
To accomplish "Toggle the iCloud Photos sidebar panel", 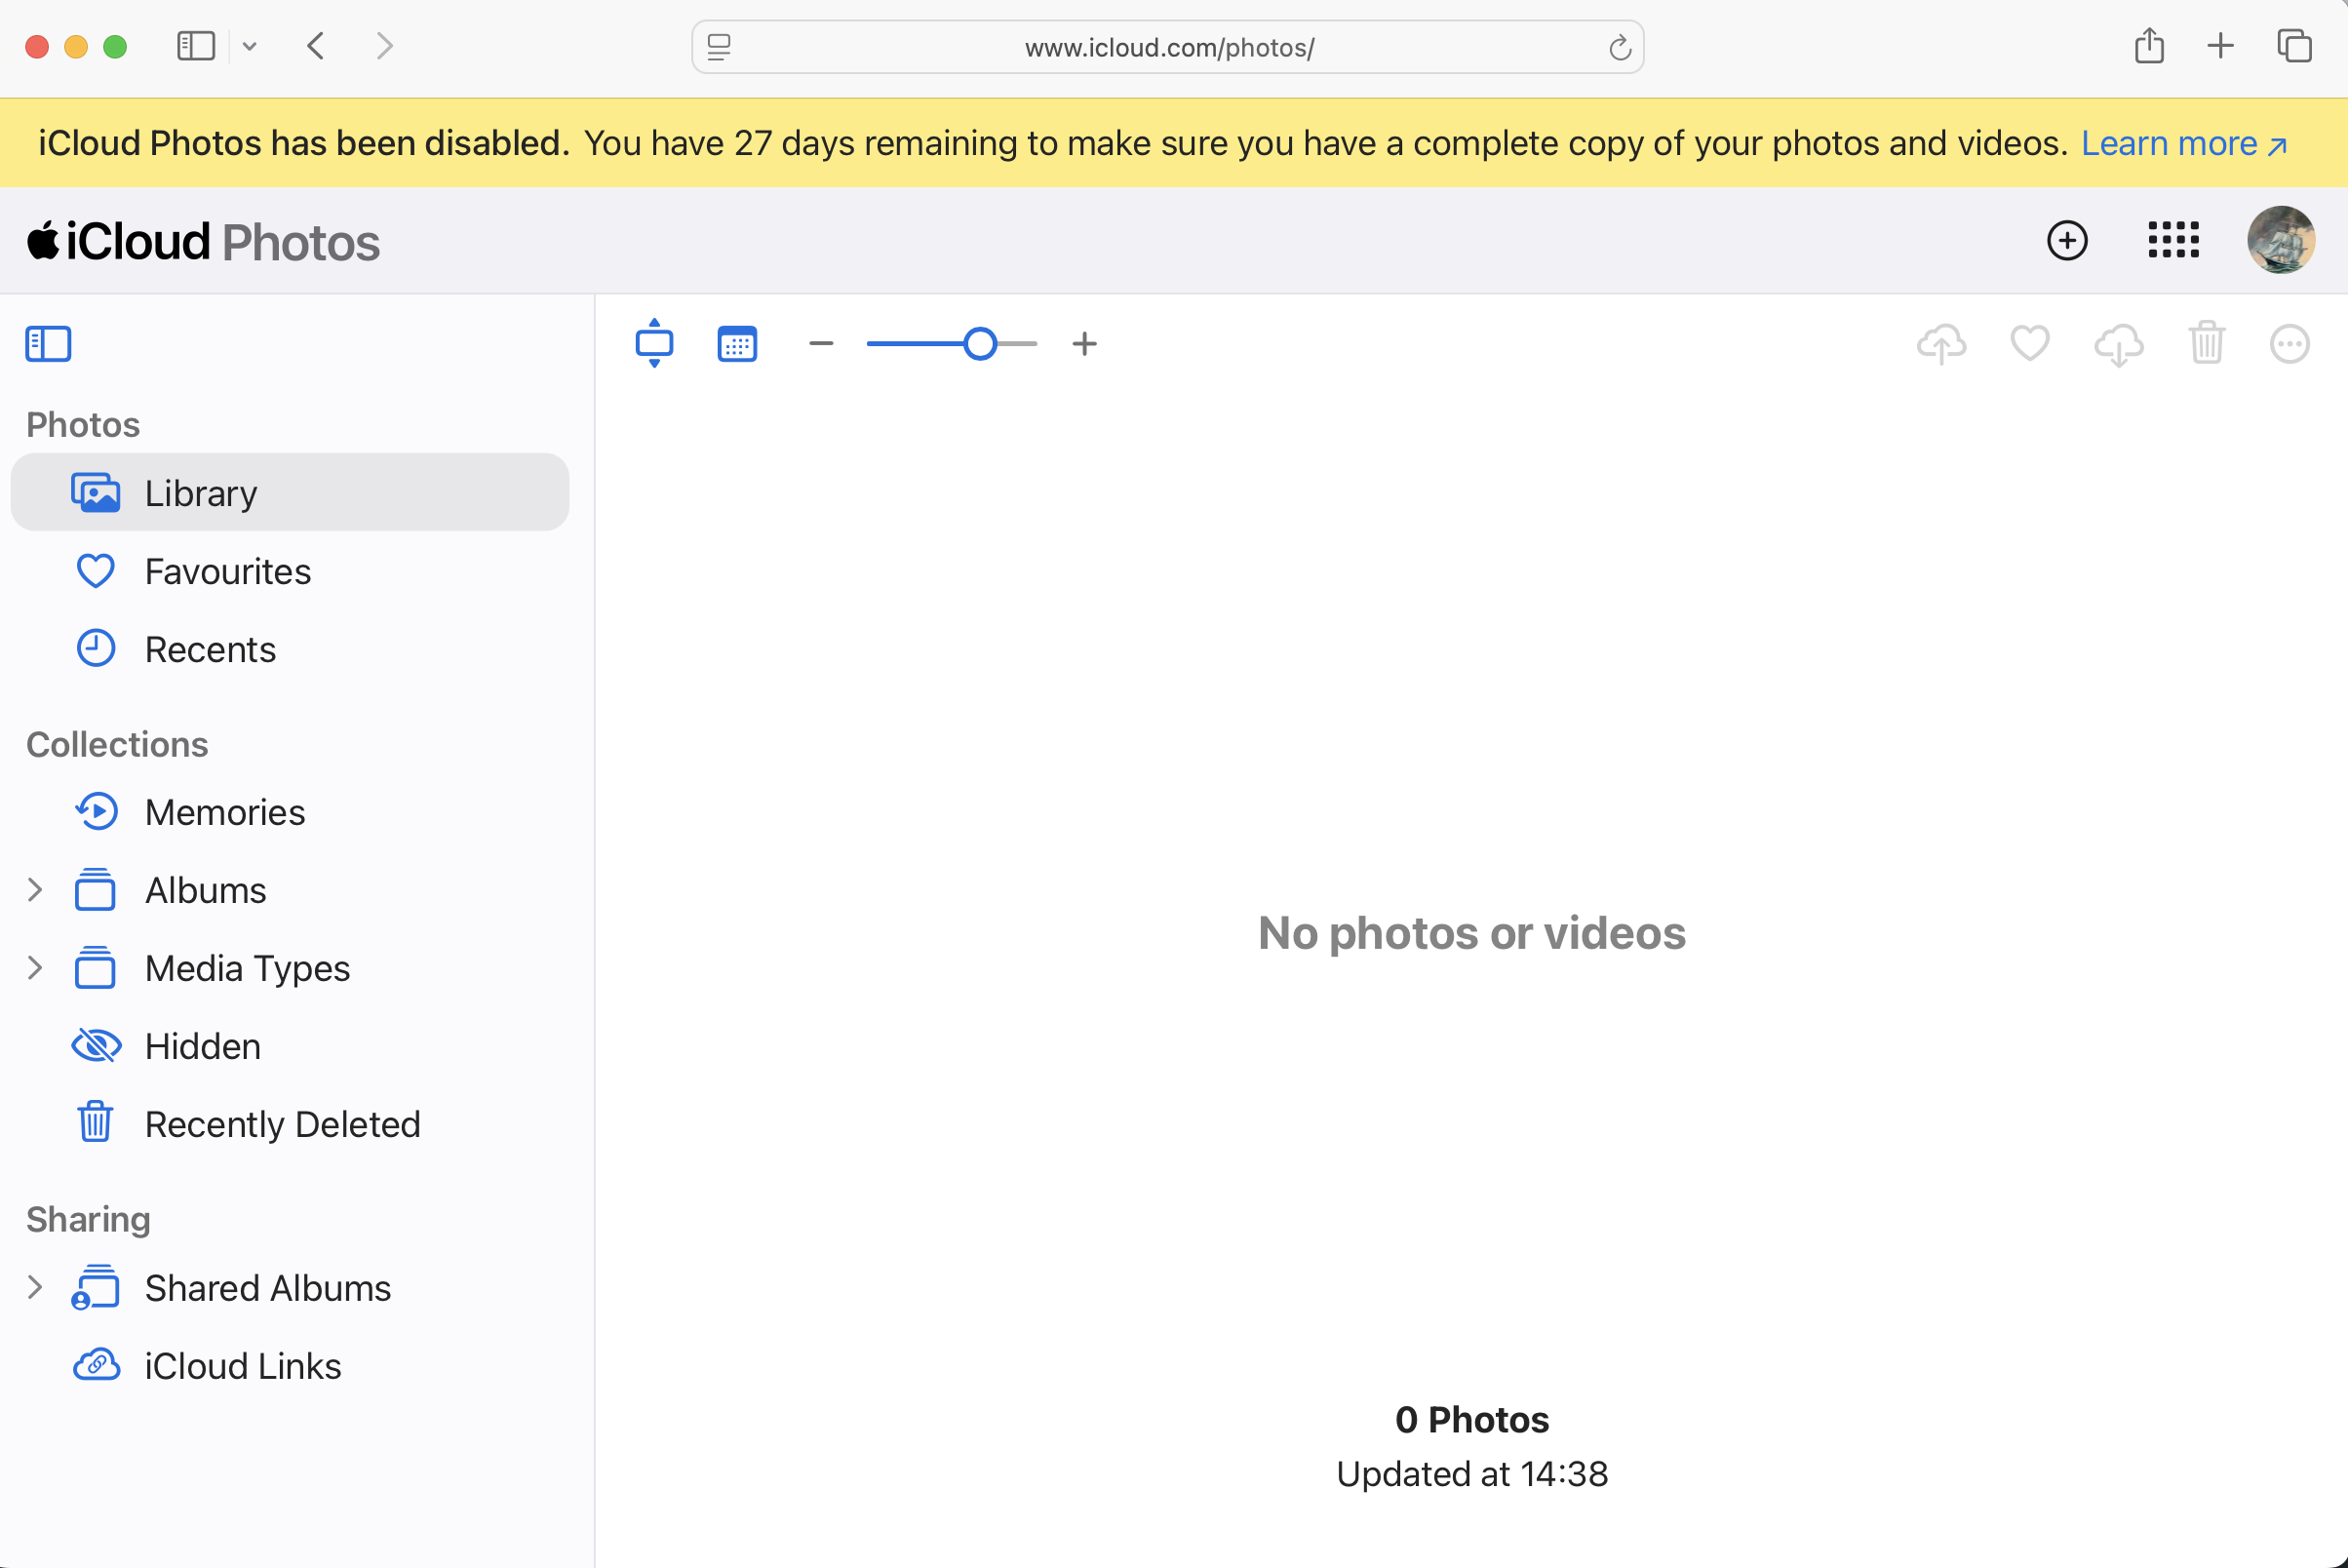I will tap(48, 344).
